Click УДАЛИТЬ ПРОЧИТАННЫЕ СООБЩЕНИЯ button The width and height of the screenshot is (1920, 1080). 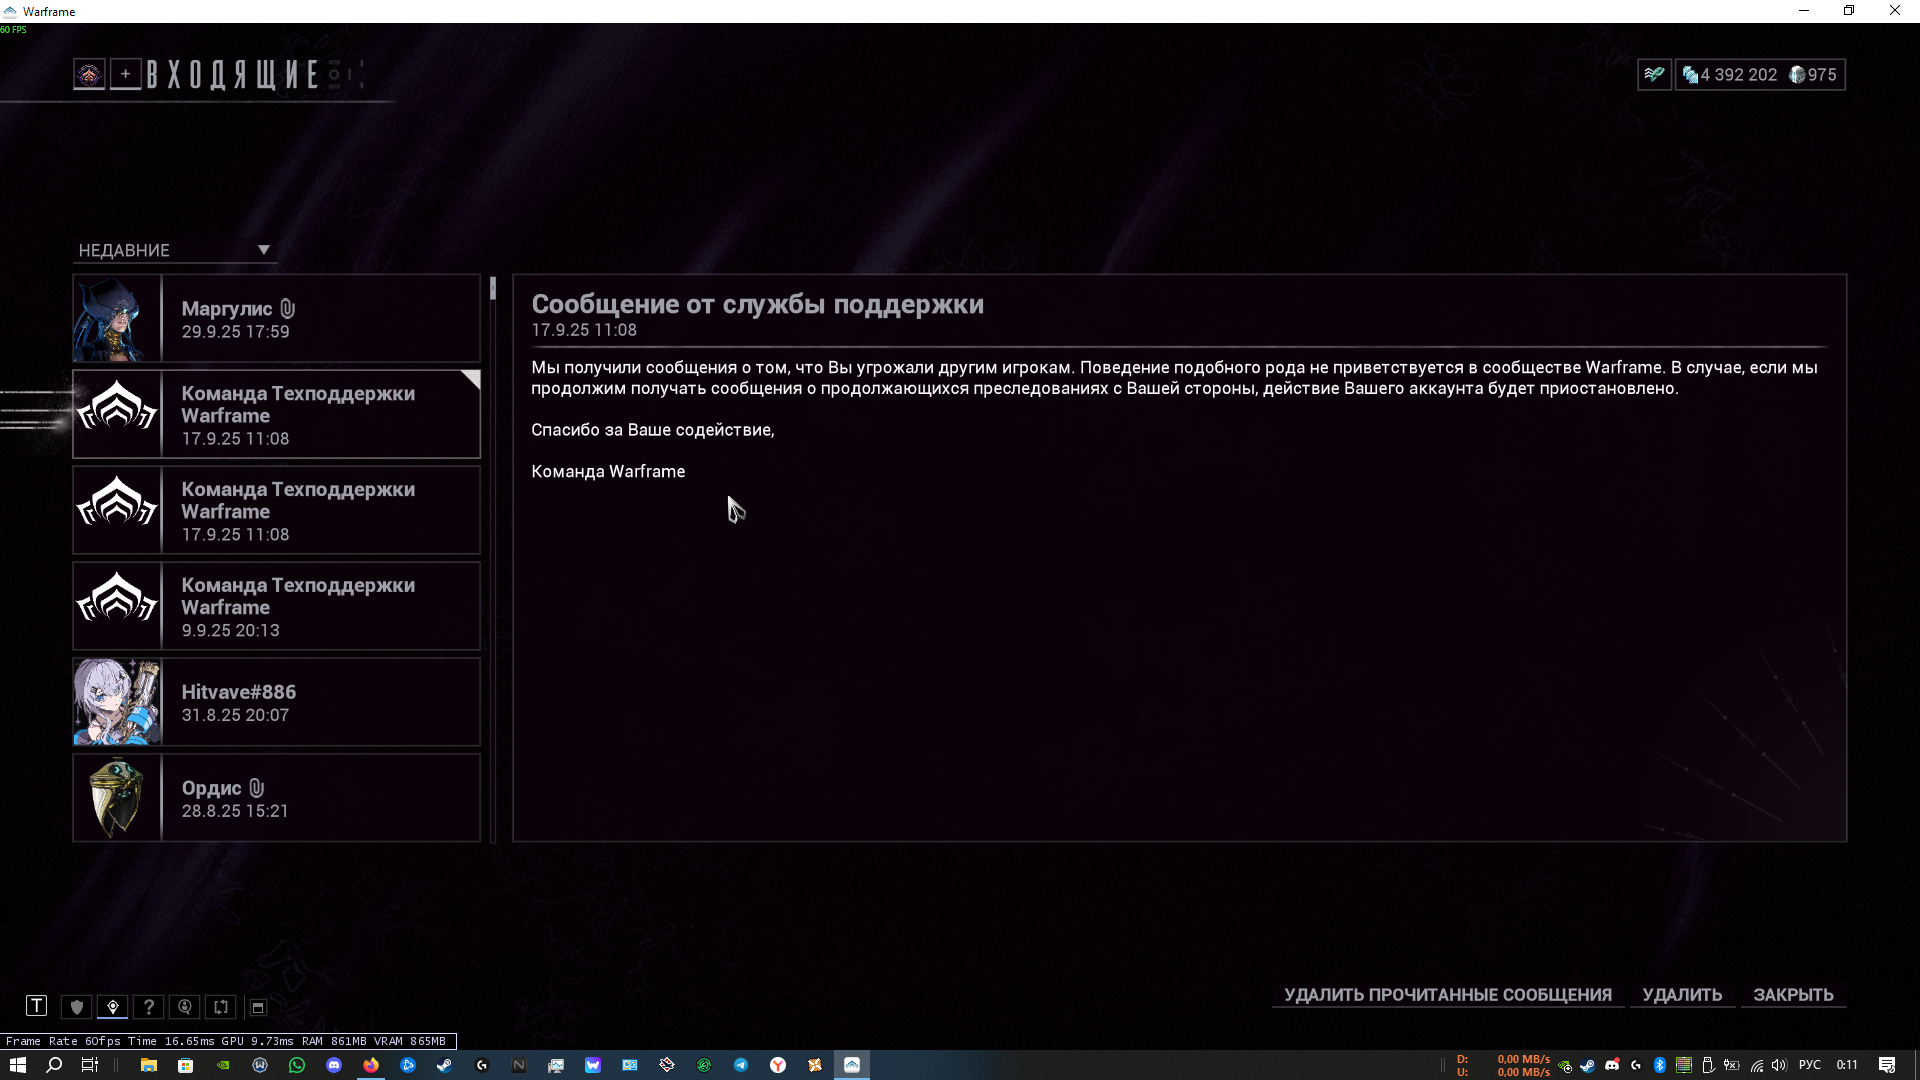tap(1447, 995)
